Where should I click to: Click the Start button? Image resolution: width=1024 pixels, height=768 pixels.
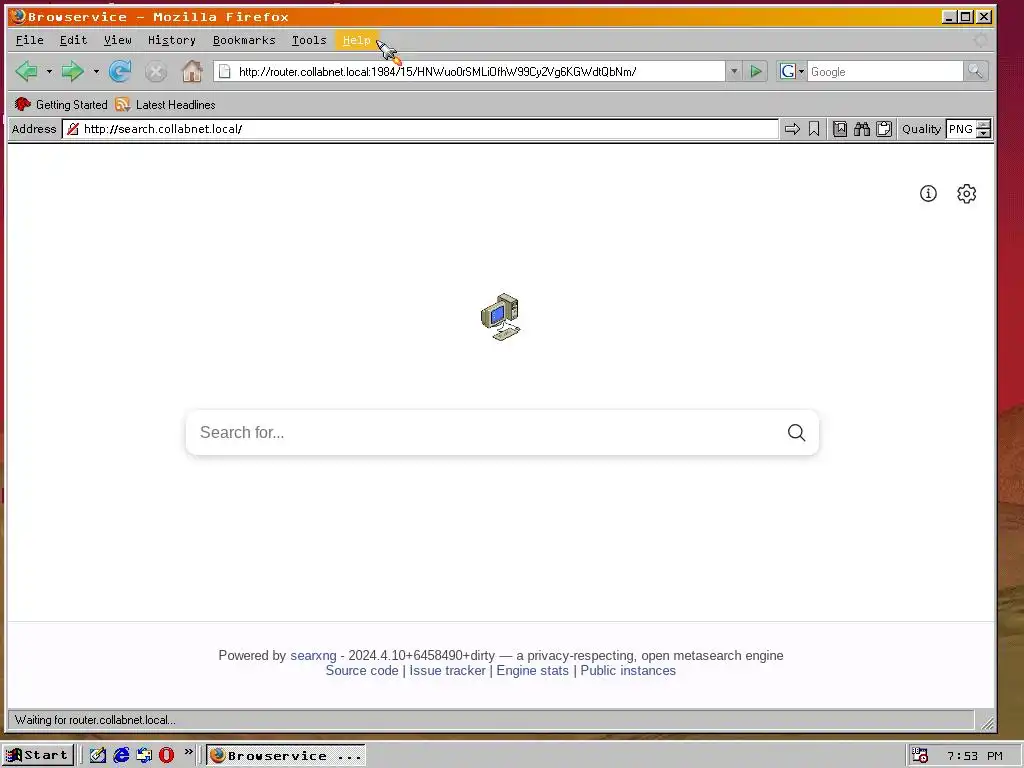pos(38,756)
